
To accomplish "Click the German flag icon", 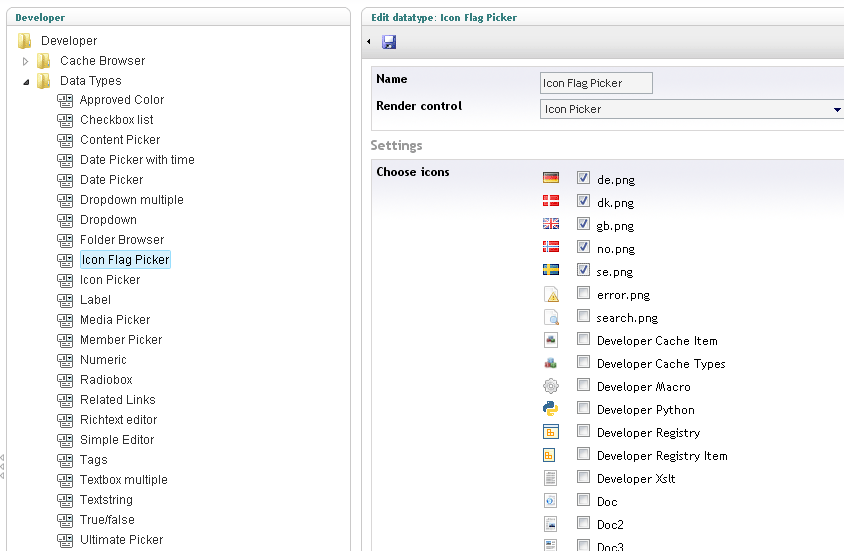I will coord(551,178).
